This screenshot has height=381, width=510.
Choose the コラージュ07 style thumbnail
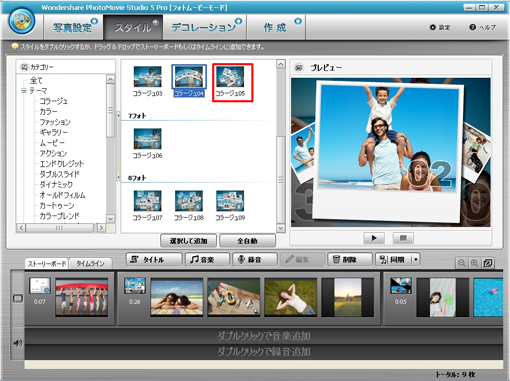[x=147, y=201]
